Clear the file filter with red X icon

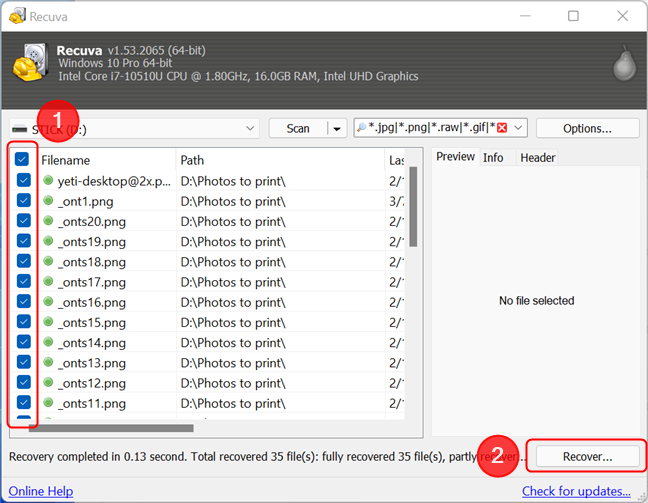coord(502,128)
